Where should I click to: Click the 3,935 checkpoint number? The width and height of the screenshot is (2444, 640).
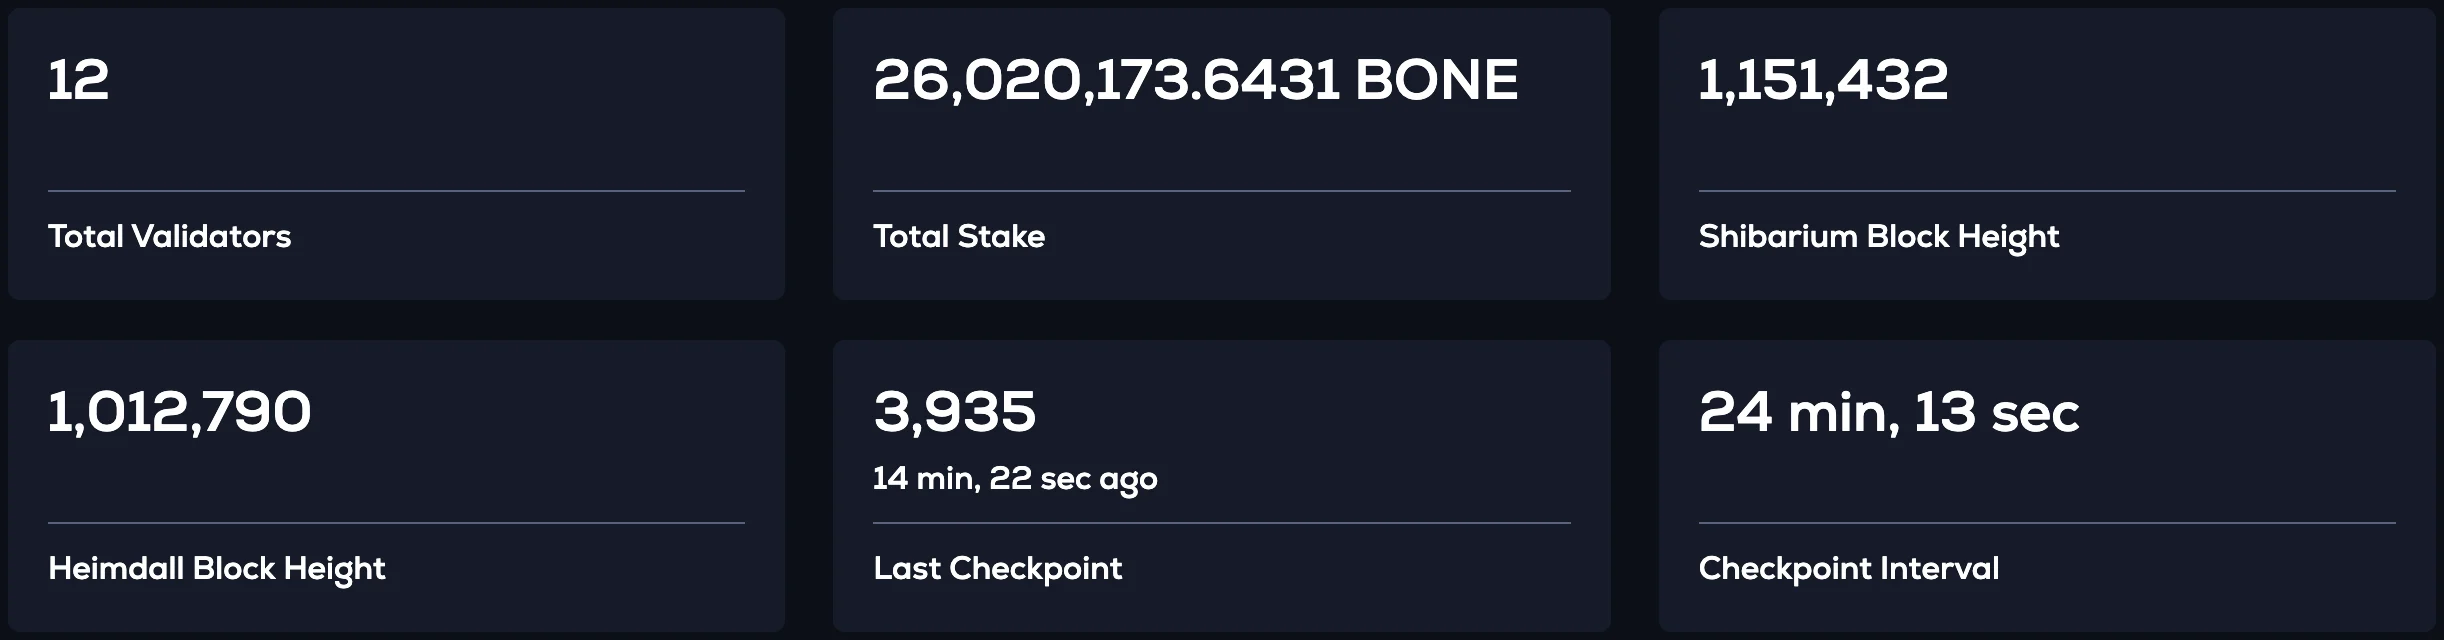(954, 412)
